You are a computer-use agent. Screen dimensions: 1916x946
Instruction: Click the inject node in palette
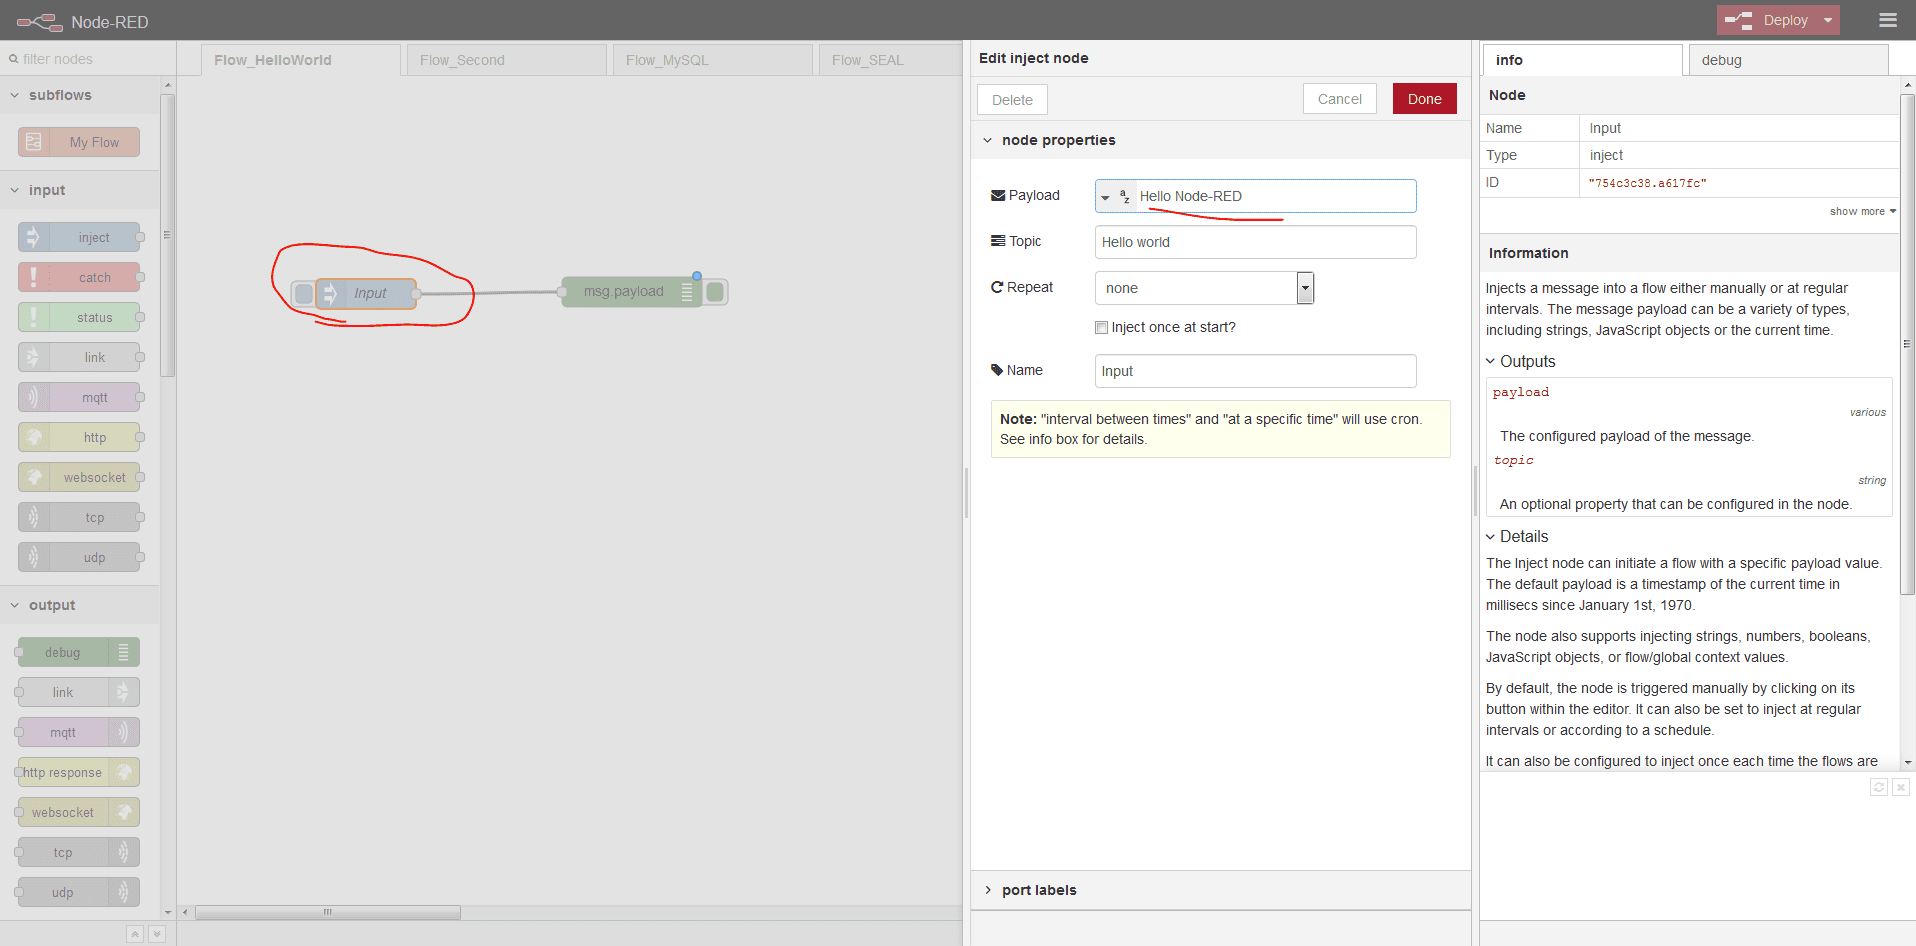click(x=80, y=237)
